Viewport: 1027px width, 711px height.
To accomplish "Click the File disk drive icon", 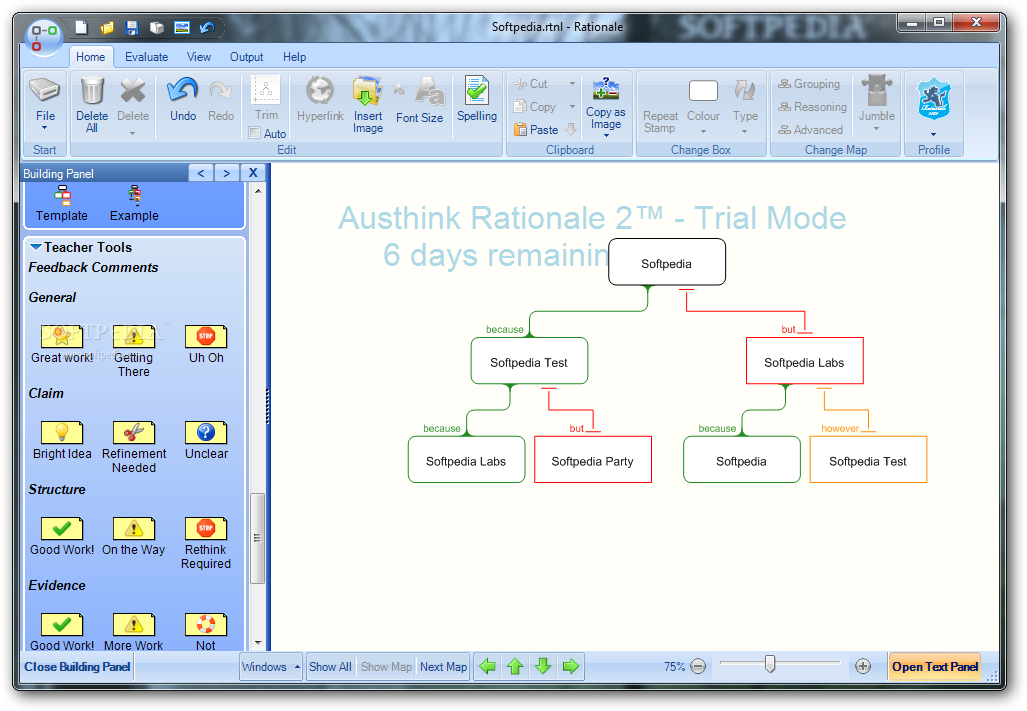I will [x=45, y=90].
